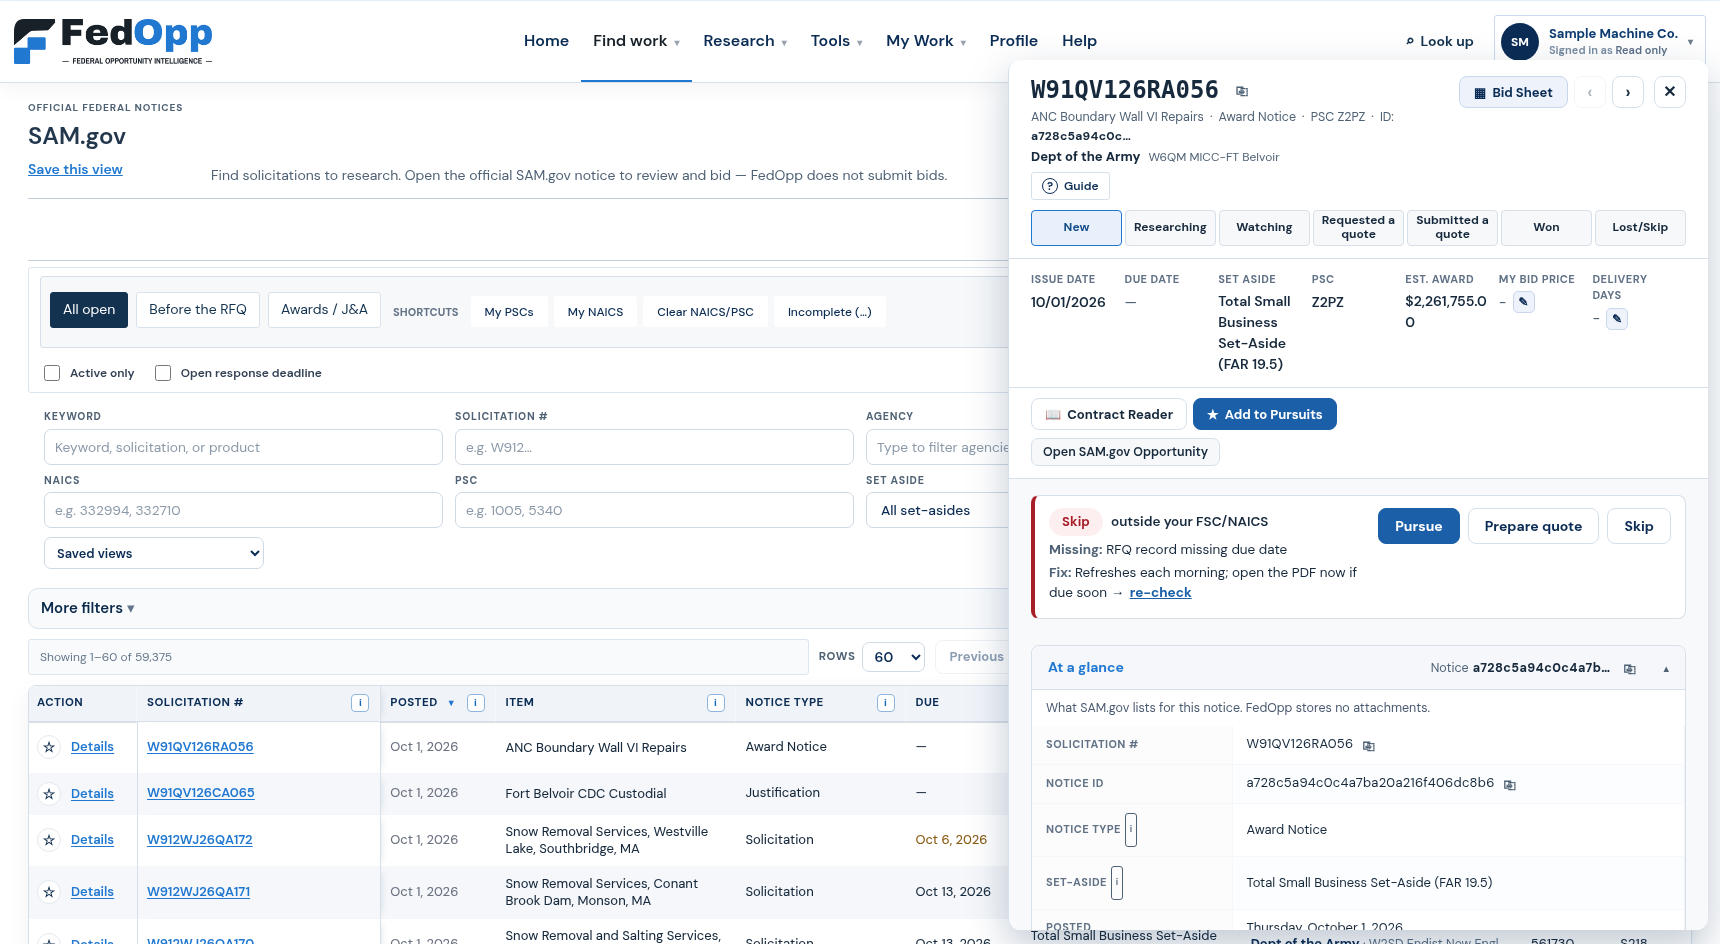Screen dimensions: 1720x944
Task: Open info for Solicitation # column
Action: point(360,703)
